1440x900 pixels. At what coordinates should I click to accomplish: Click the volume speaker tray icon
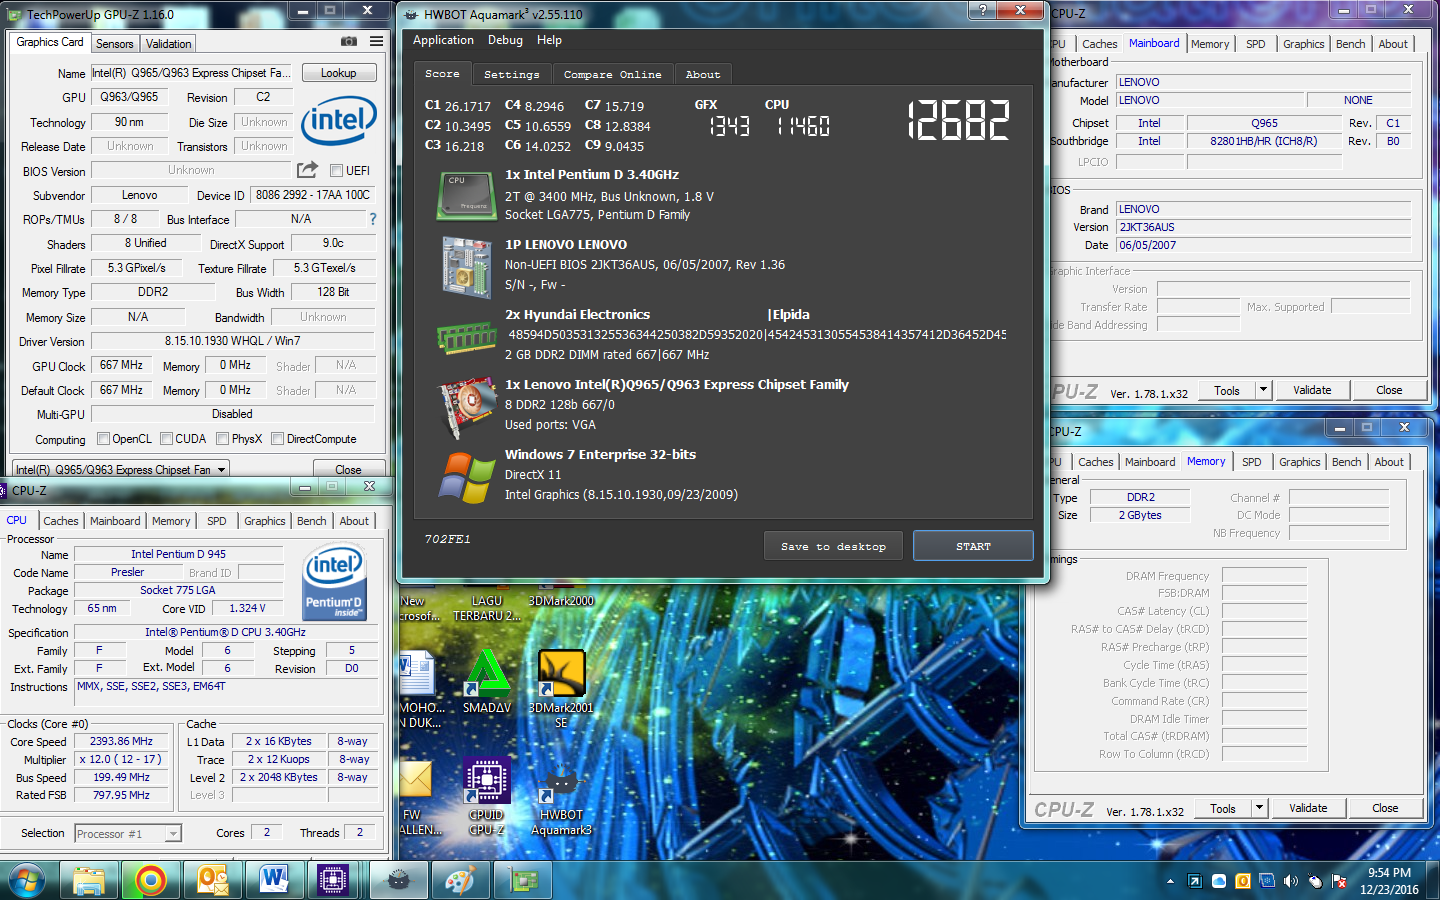click(1290, 881)
